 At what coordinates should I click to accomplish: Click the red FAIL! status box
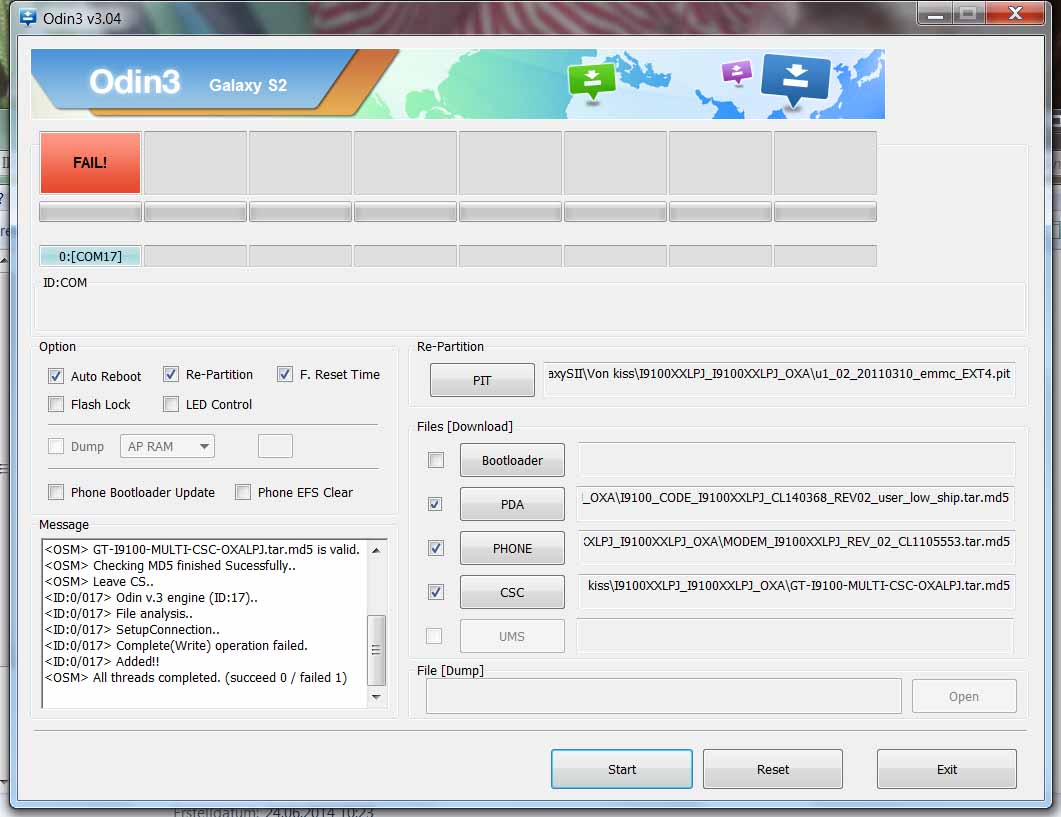pyautogui.click(x=90, y=162)
